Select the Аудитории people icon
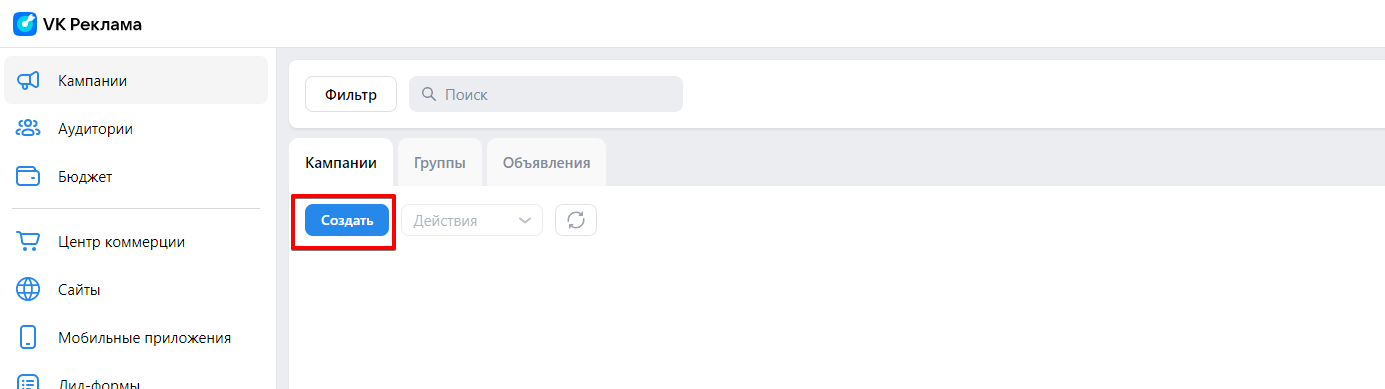 pyautogui.click(x=28, y=128)
